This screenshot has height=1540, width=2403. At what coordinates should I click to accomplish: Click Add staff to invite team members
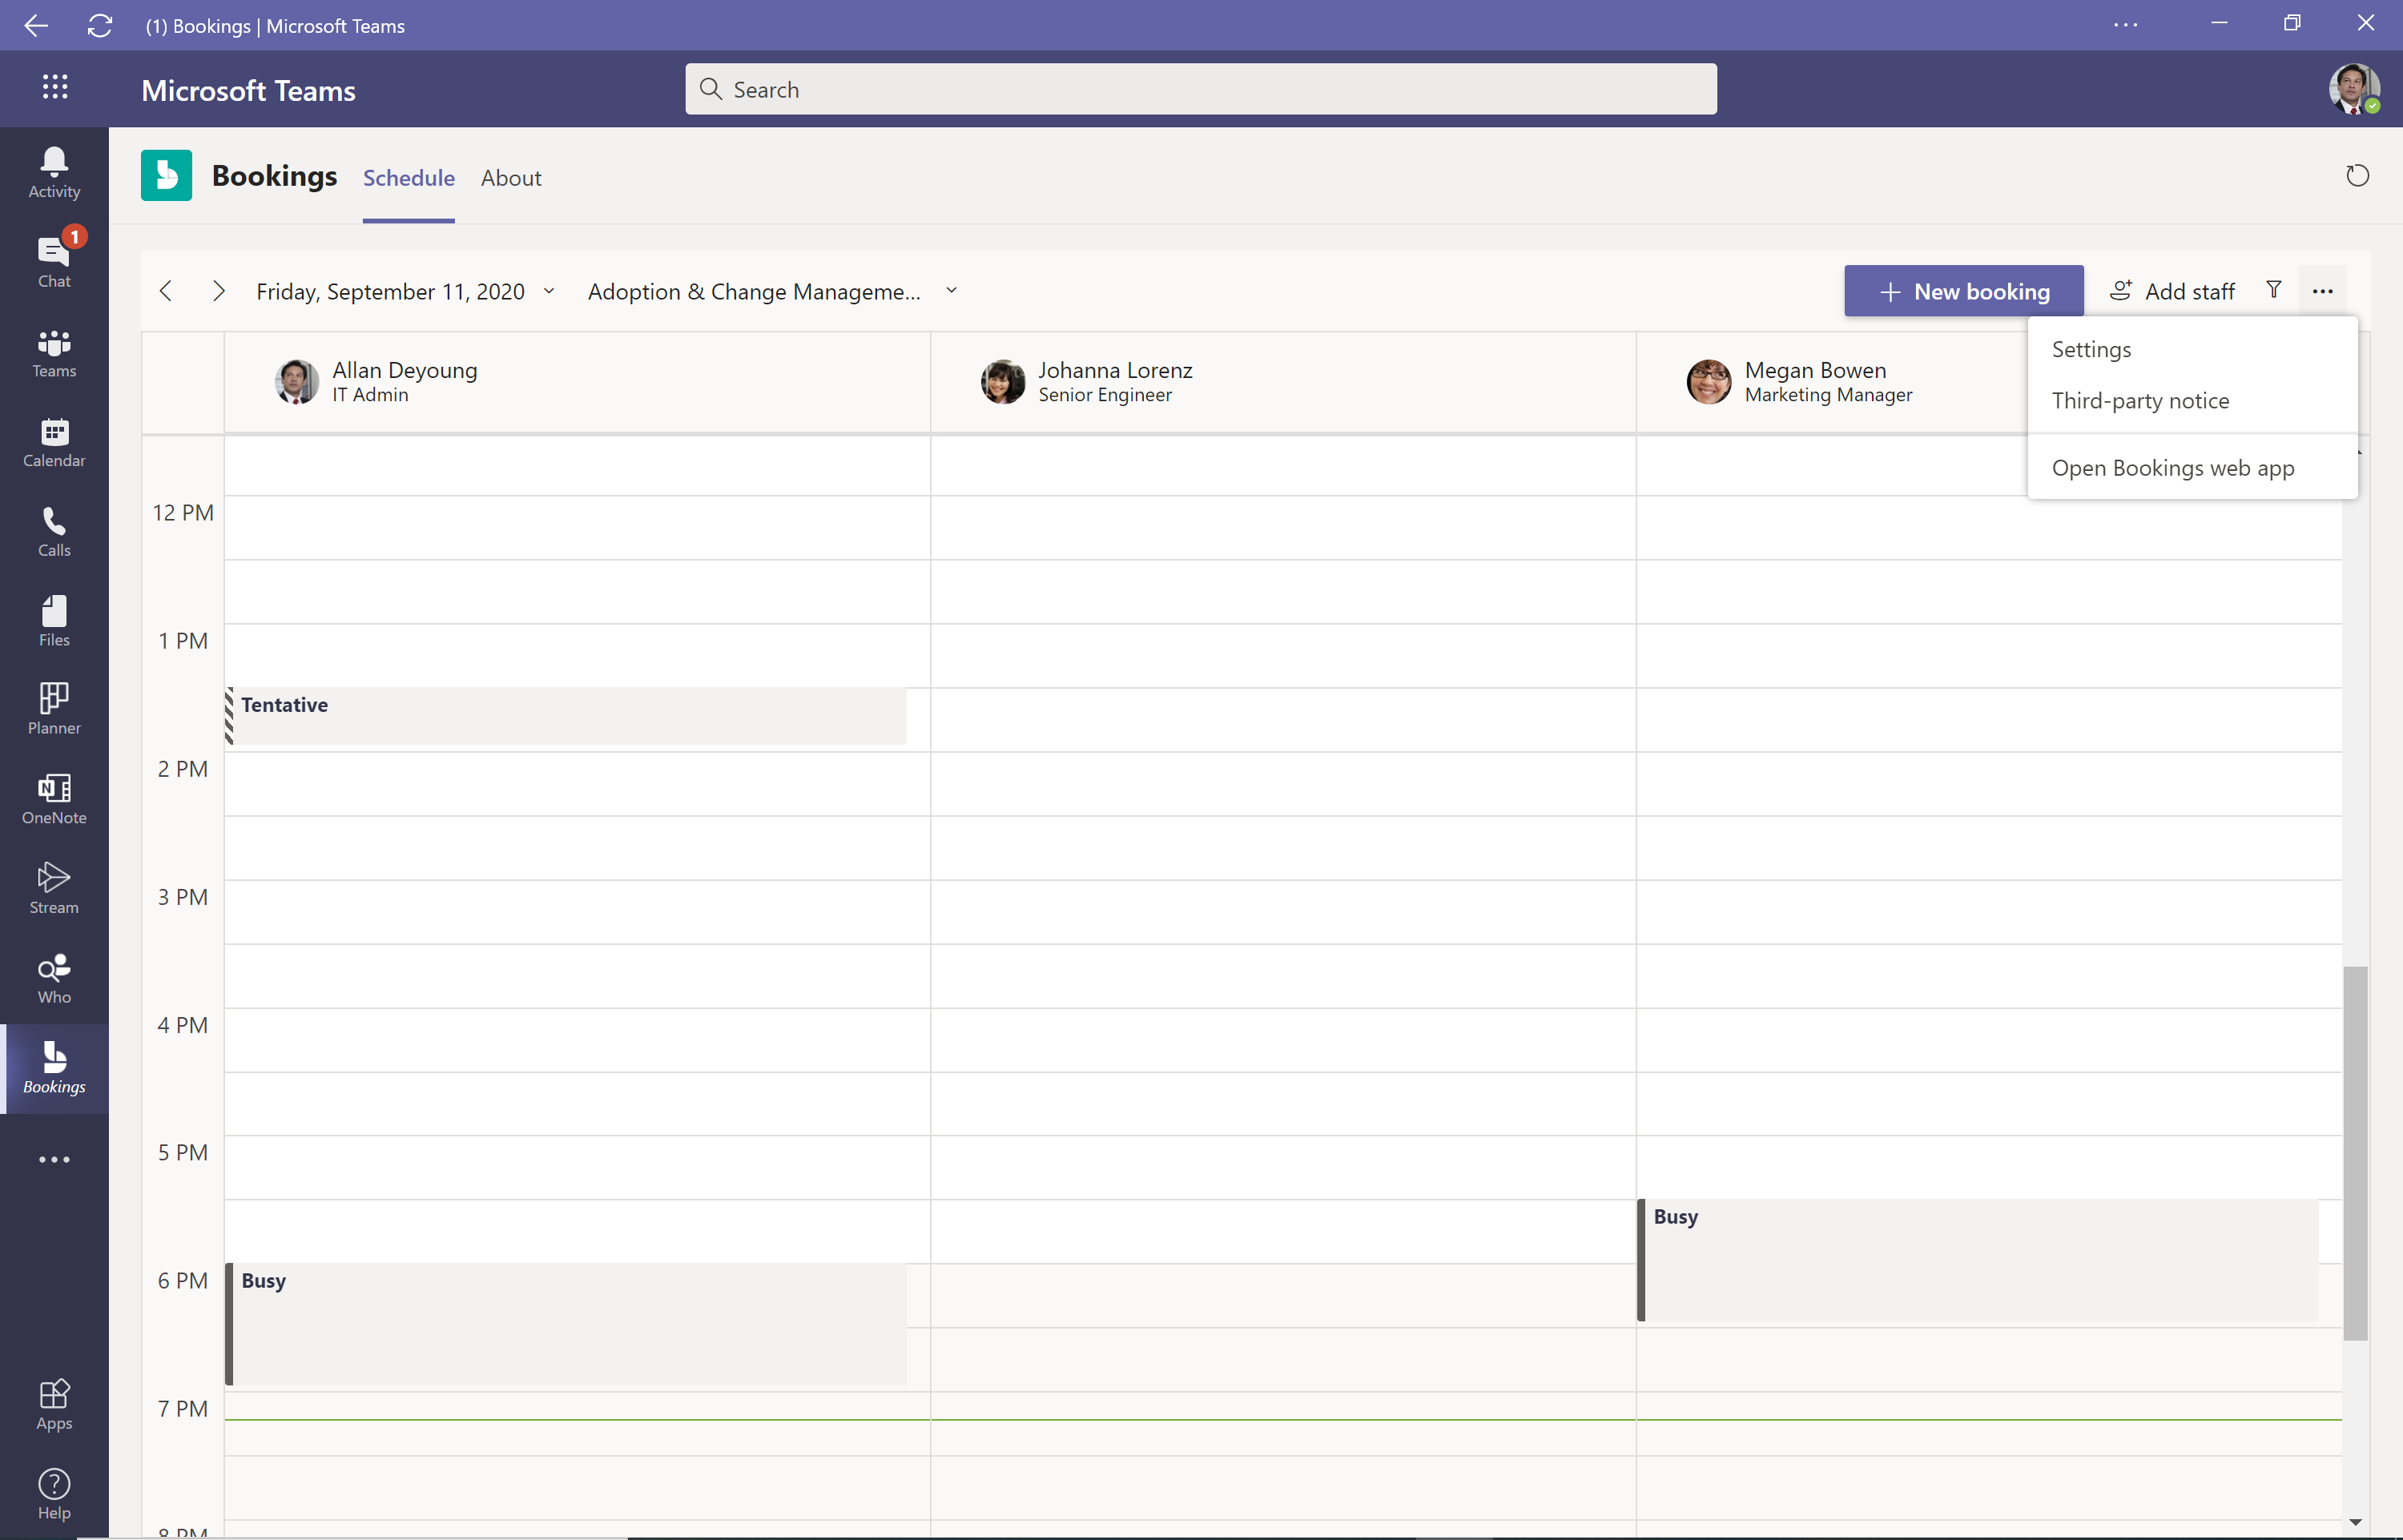(x=2172, y=290)
